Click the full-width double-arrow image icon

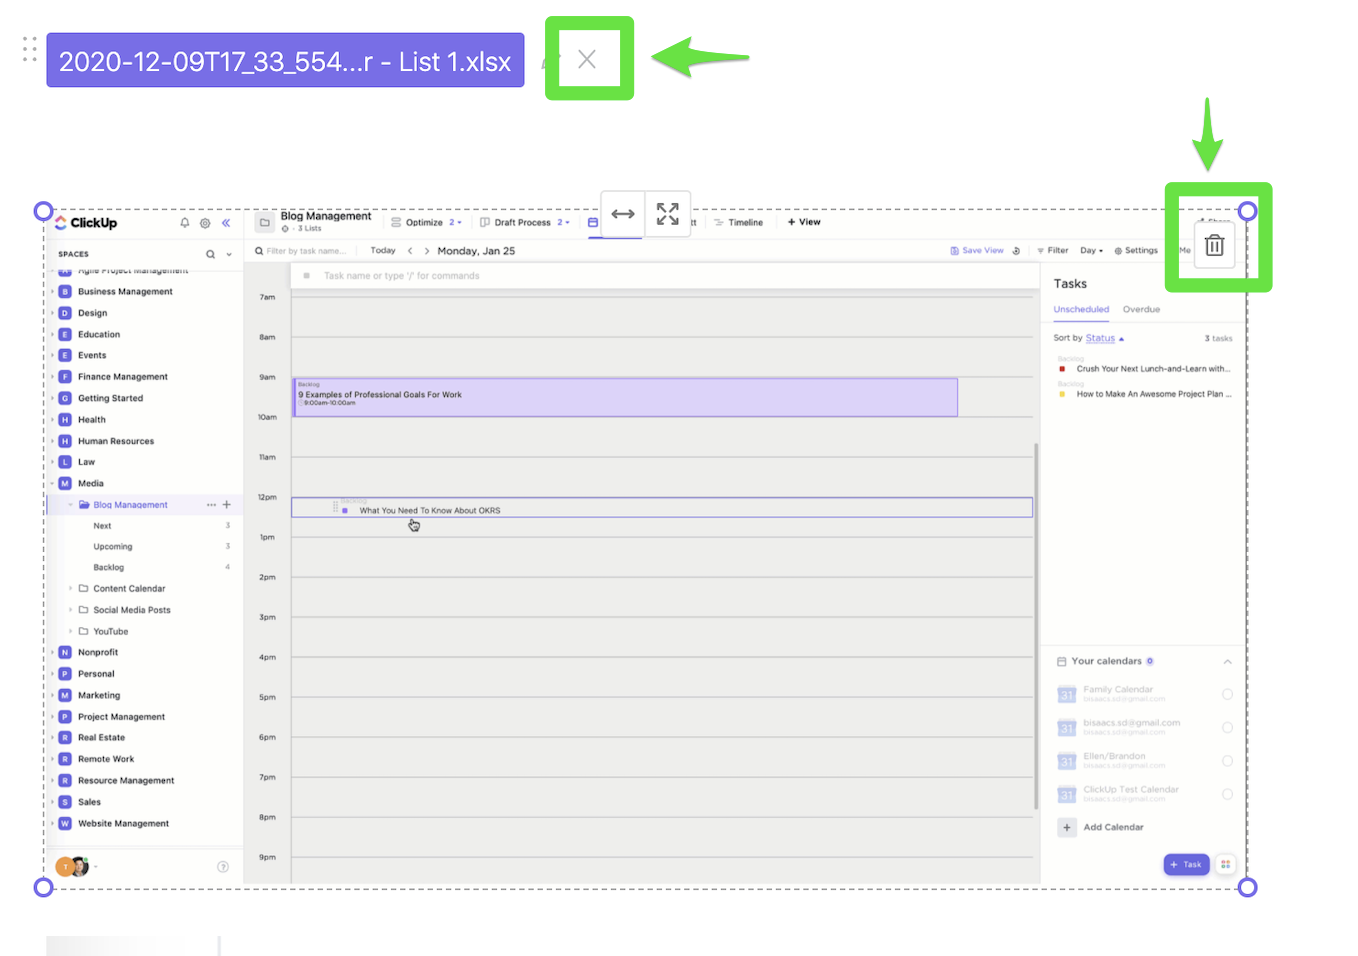point(623,214)
